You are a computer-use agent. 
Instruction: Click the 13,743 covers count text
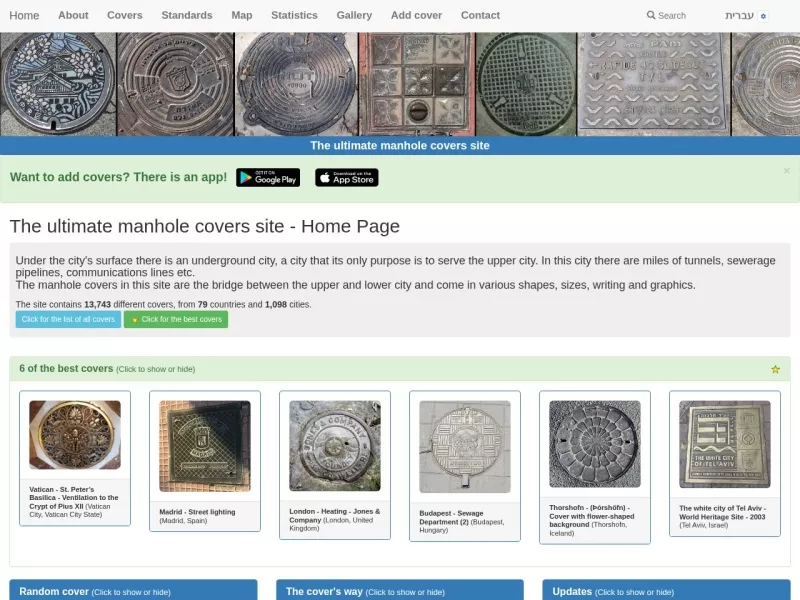point(97,304)
